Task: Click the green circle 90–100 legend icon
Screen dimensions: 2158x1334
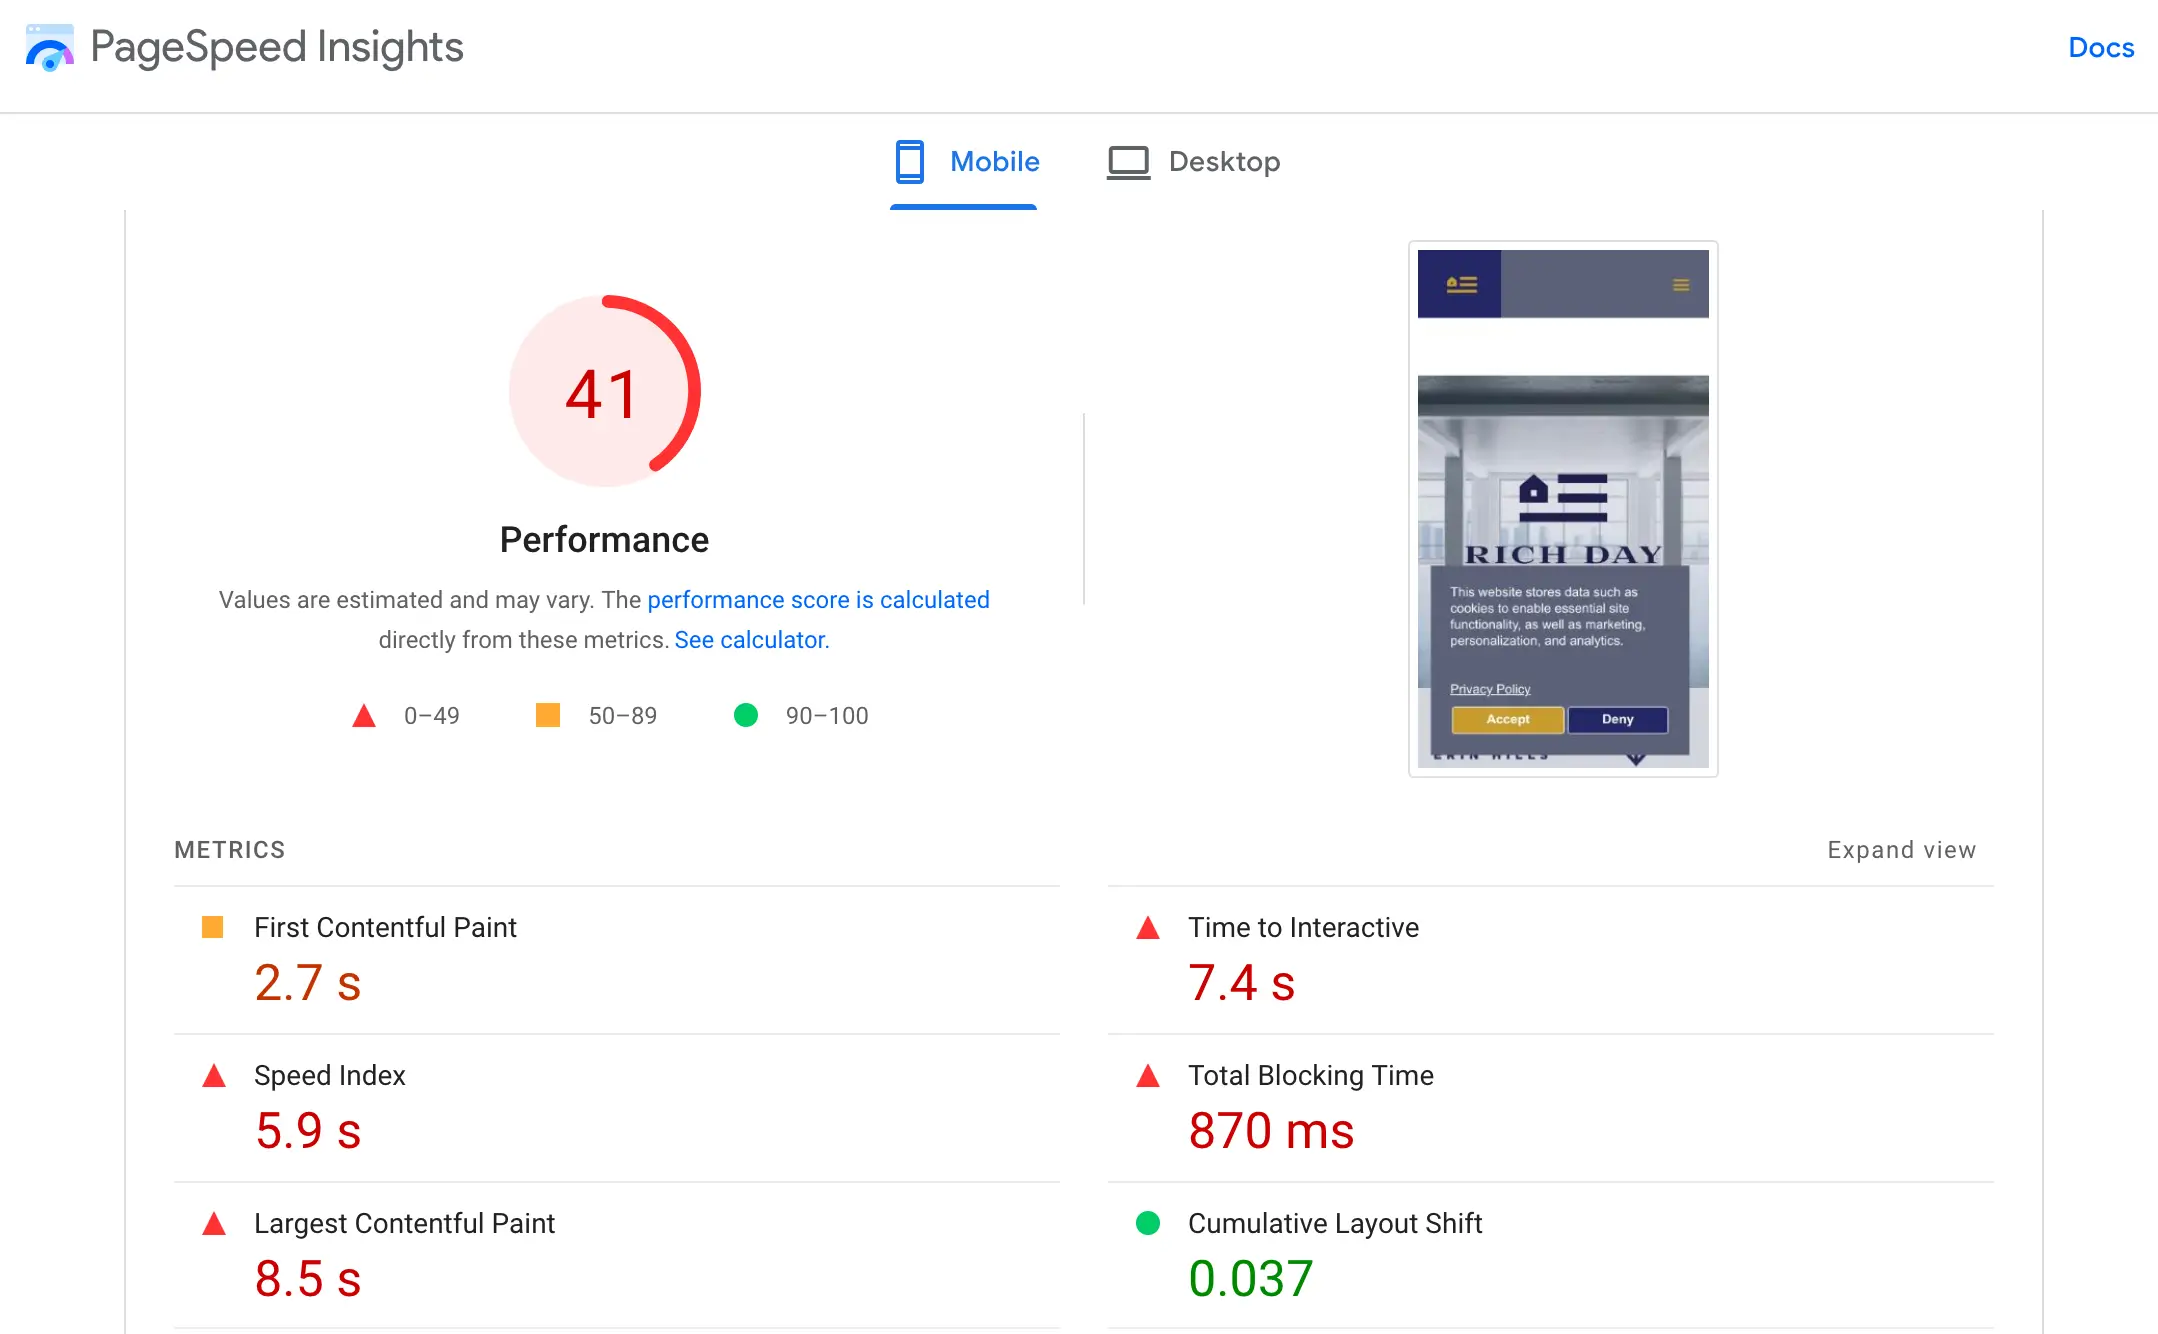Action: coord(746,716)
